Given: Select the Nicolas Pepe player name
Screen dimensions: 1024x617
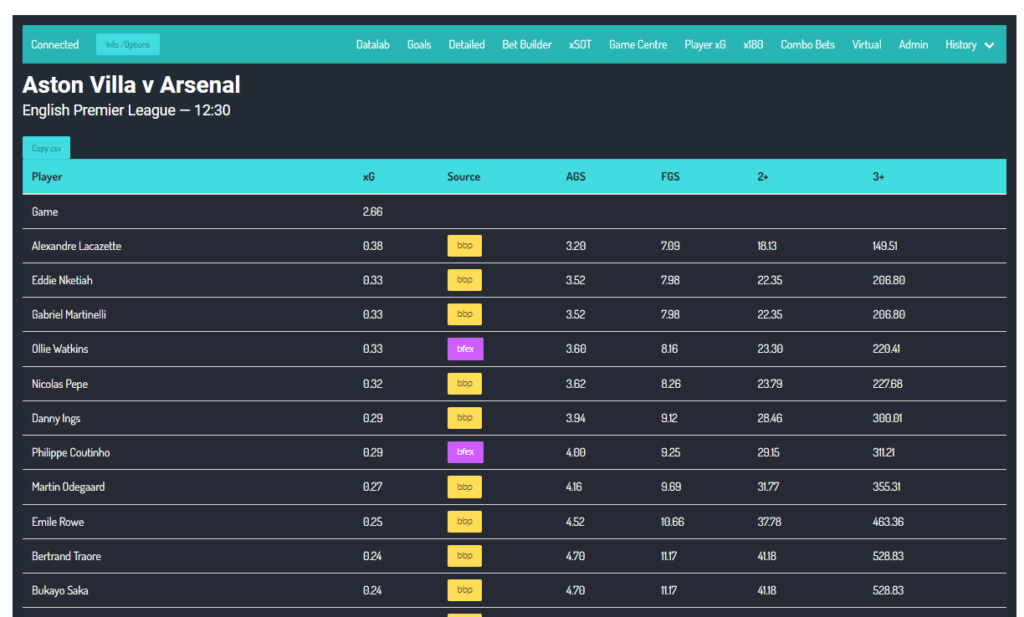Looking at the screenshot, I should [59, 384].
